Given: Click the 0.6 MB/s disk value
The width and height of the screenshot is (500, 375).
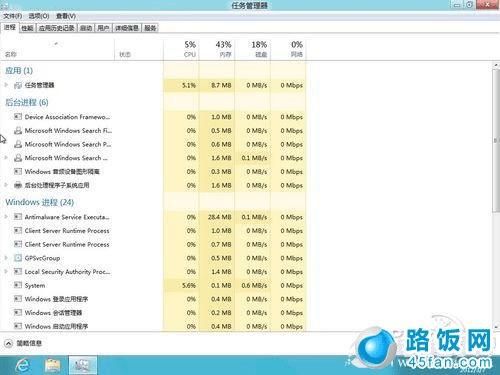Looking at the screenshot, I should pyautogui.click(x=254, y=285).
